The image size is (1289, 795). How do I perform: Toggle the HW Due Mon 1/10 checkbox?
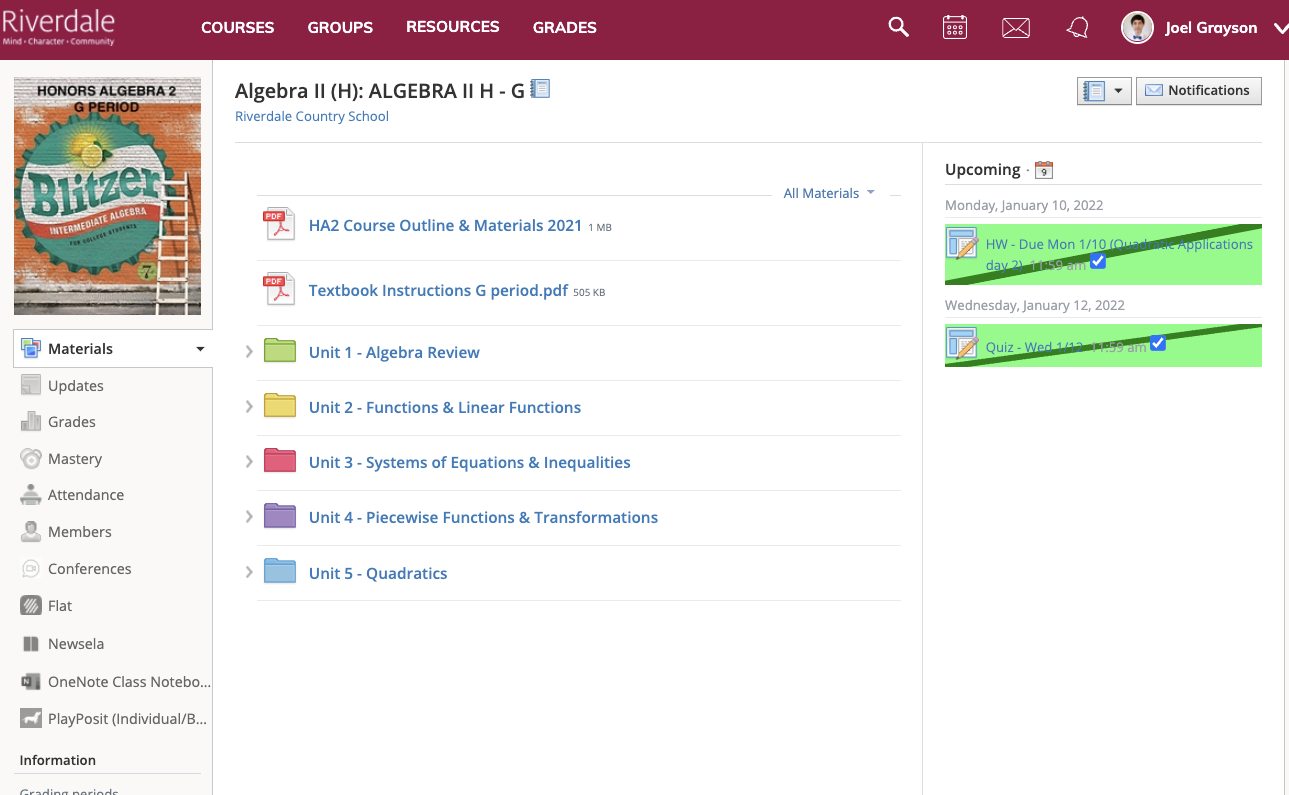(1098, 261)
